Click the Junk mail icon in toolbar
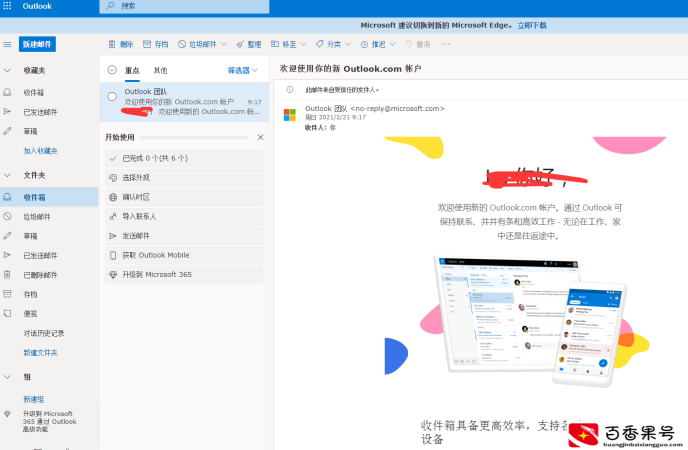The image size is (688, 450). [182, 44]
